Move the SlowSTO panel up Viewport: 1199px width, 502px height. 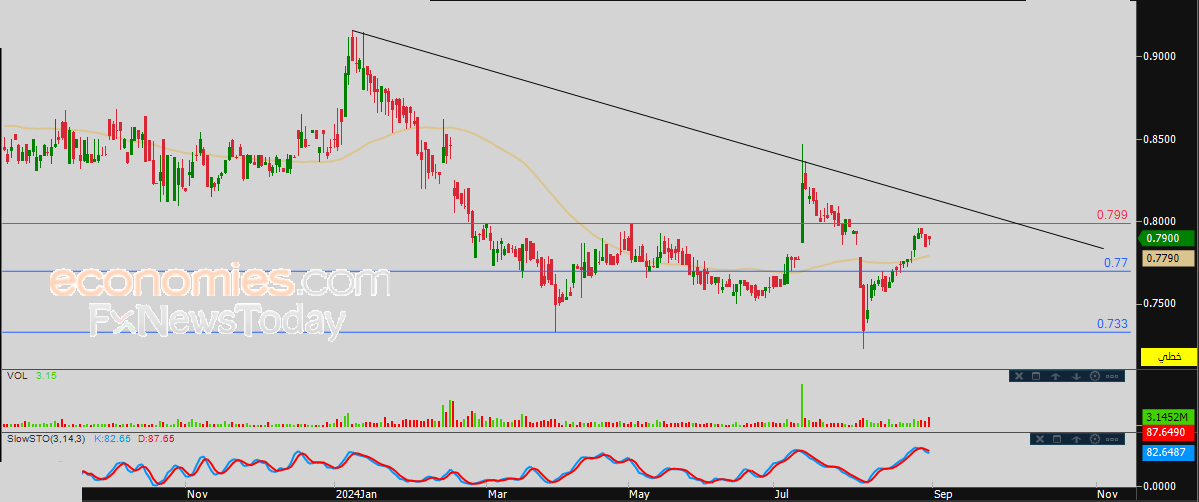1075,438
